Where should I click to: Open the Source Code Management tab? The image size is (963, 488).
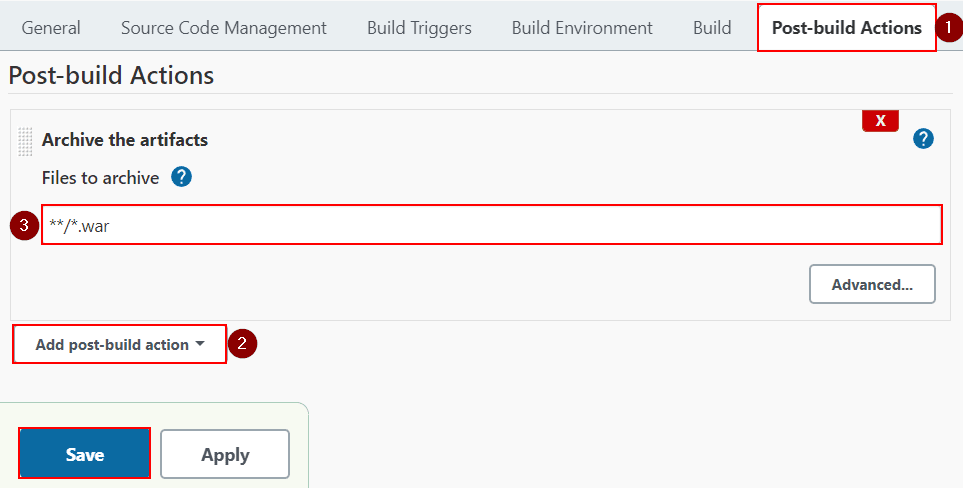pos(224,28)
